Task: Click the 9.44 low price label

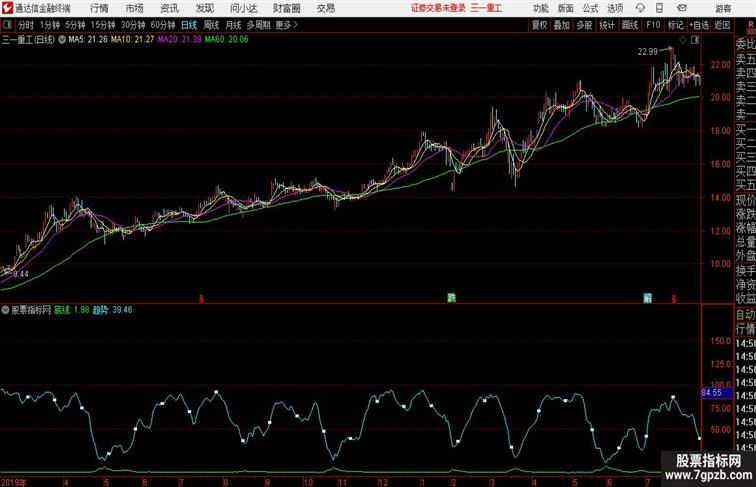Action: [x=21, y=274]
